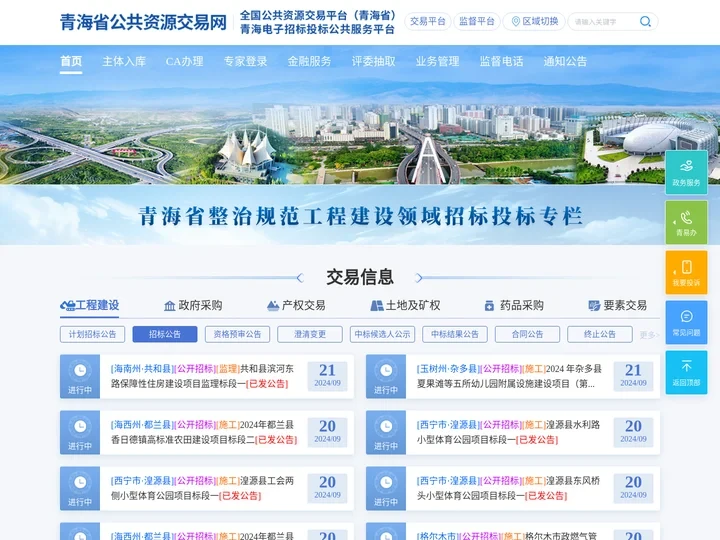This screenshot has width=720, height=540.
Task: Open 通知公告 navigation item
Action: pyautogui.click(x=565, y=61)
